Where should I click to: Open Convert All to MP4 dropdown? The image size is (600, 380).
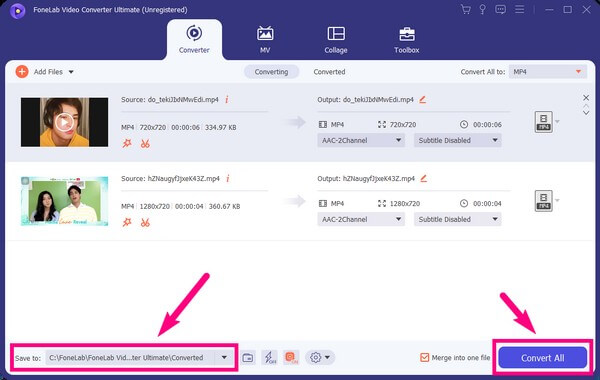[548, 72]
